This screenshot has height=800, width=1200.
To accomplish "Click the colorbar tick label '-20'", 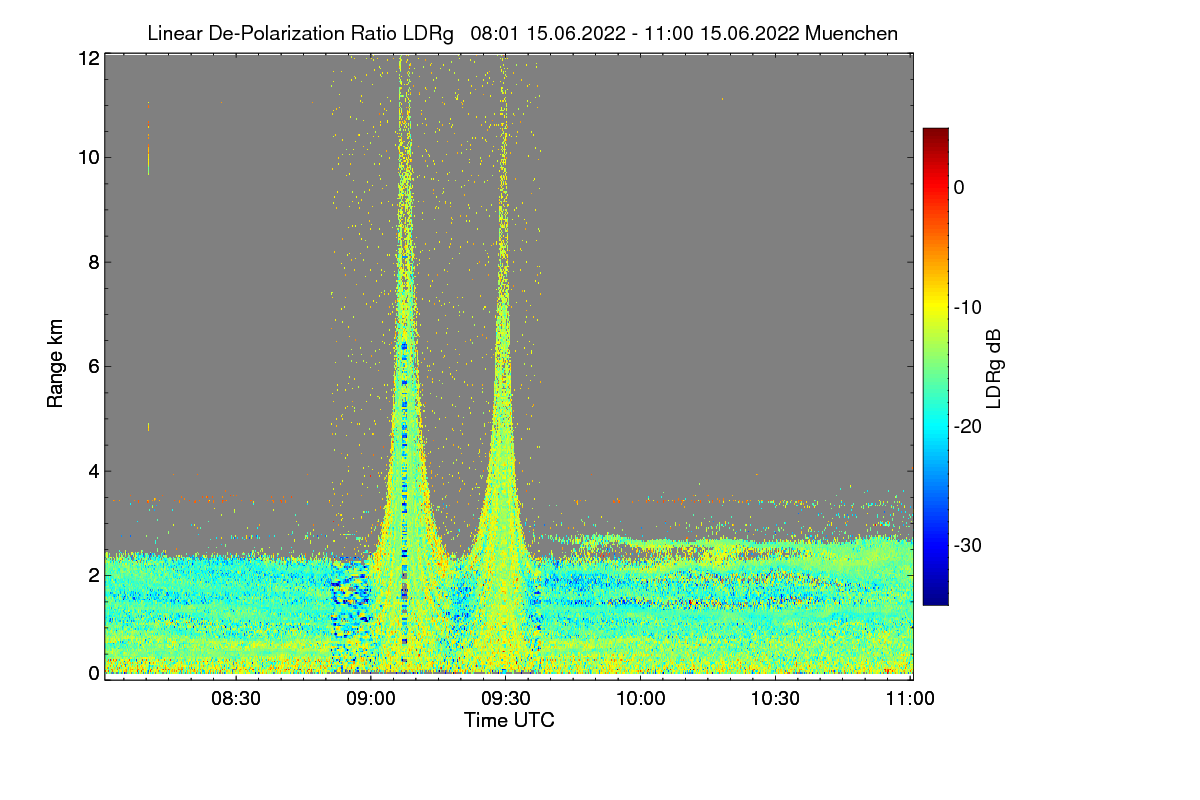I will (x=968, y=426).
